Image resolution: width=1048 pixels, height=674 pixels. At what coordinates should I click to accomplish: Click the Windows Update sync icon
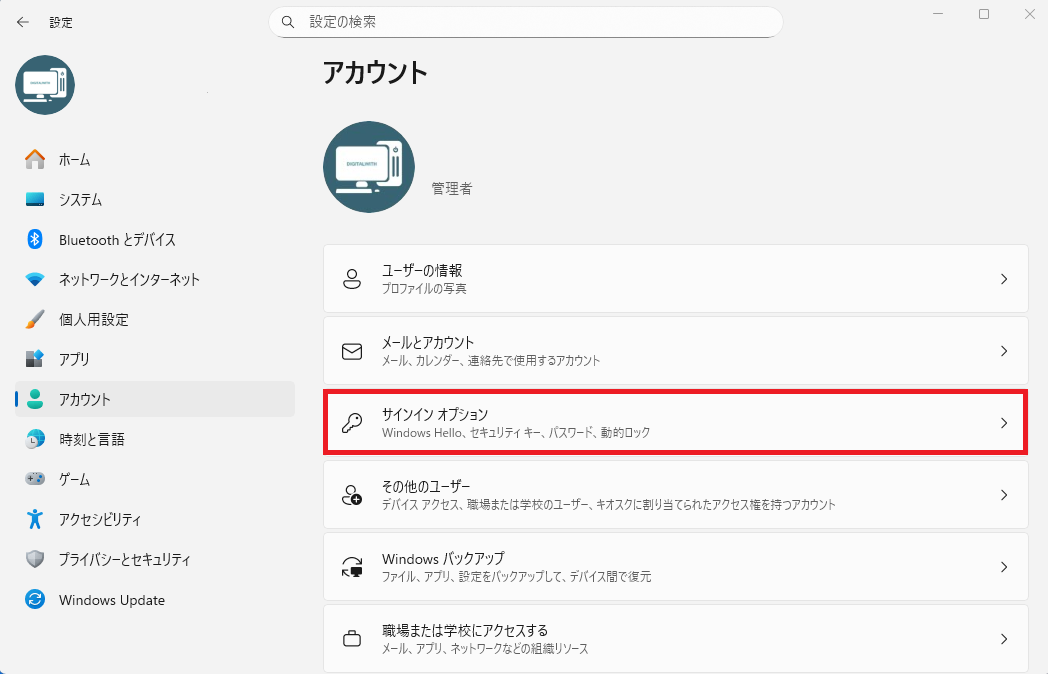pos(35,600)
